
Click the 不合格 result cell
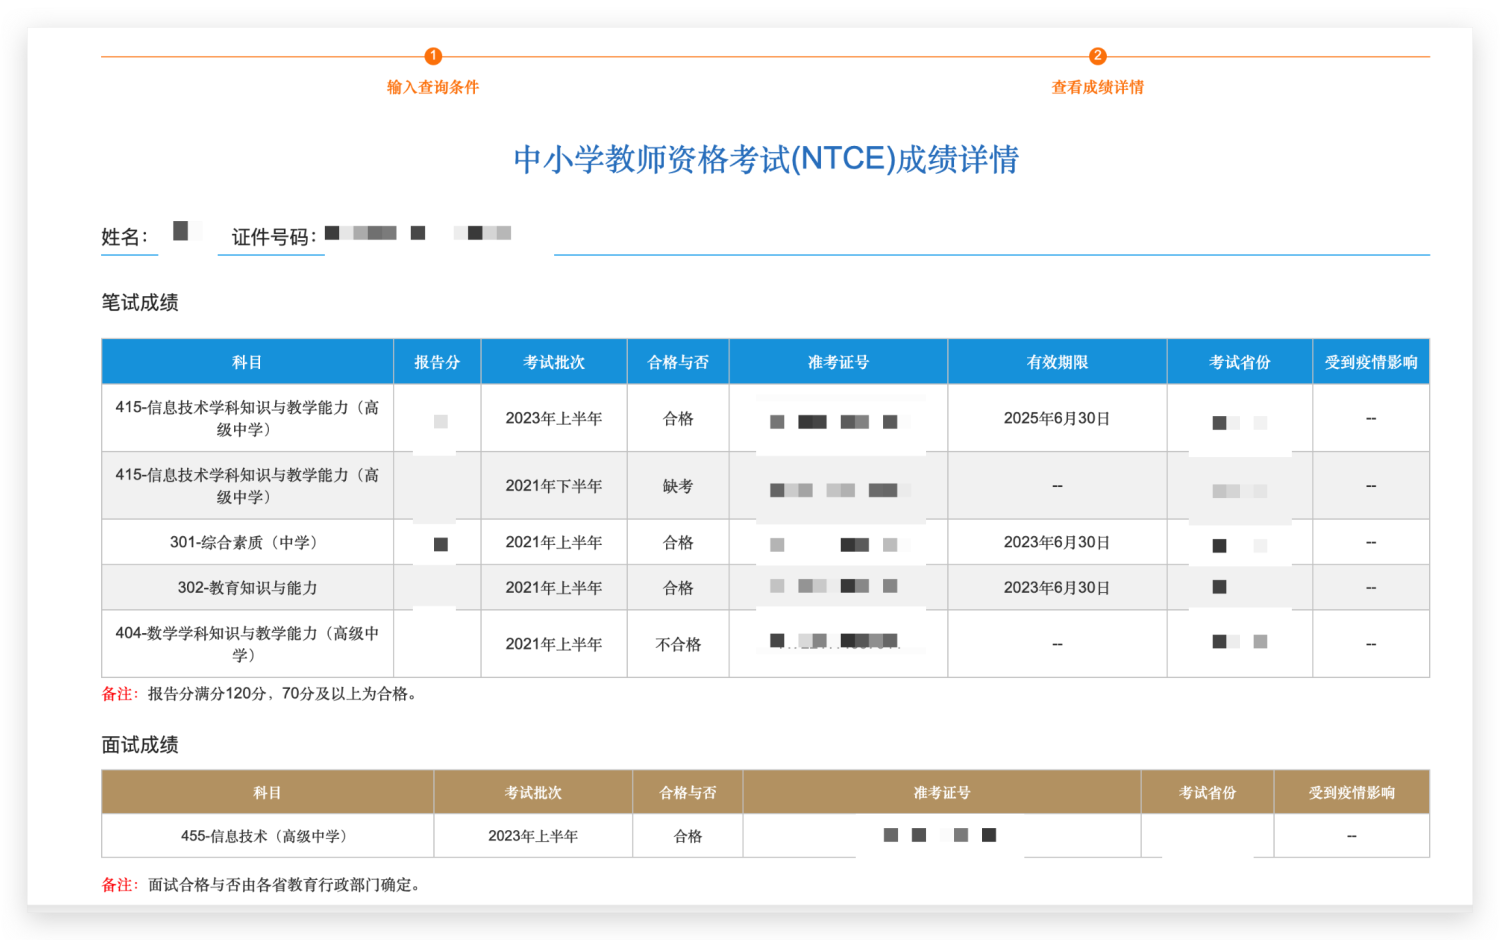678,644
